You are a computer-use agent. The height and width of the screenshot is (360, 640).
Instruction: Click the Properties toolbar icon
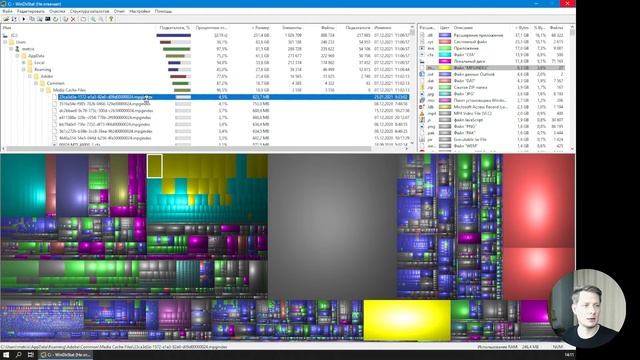[83, 19]
